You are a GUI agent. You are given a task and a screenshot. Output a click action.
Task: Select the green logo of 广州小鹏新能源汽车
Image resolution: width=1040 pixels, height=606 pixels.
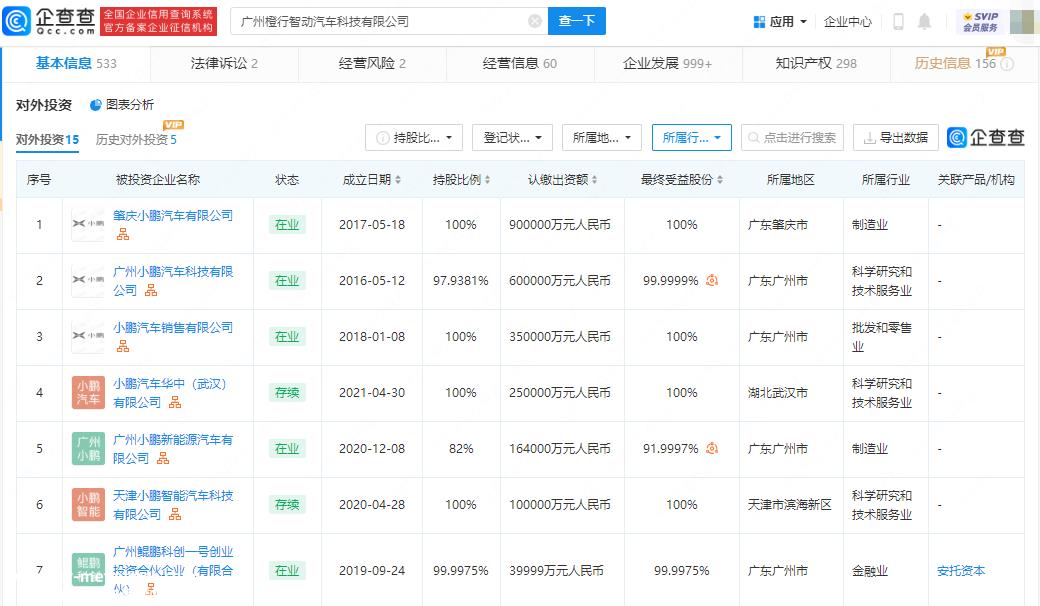88,449
